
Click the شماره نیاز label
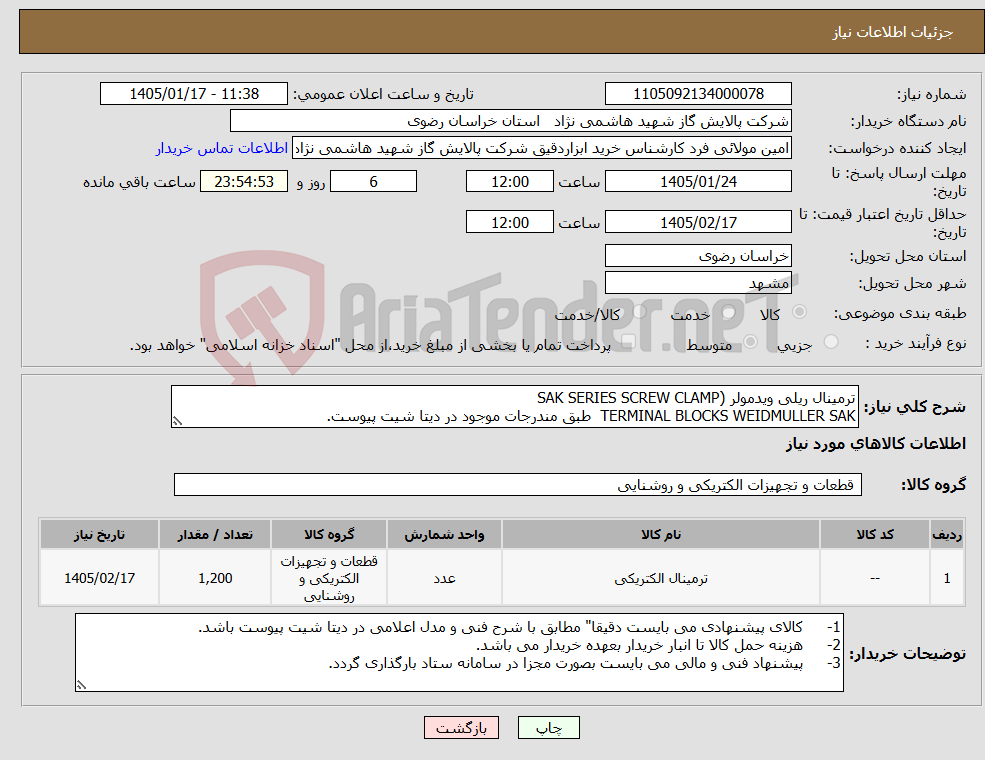pyautogui.click(x=931, y=95)
